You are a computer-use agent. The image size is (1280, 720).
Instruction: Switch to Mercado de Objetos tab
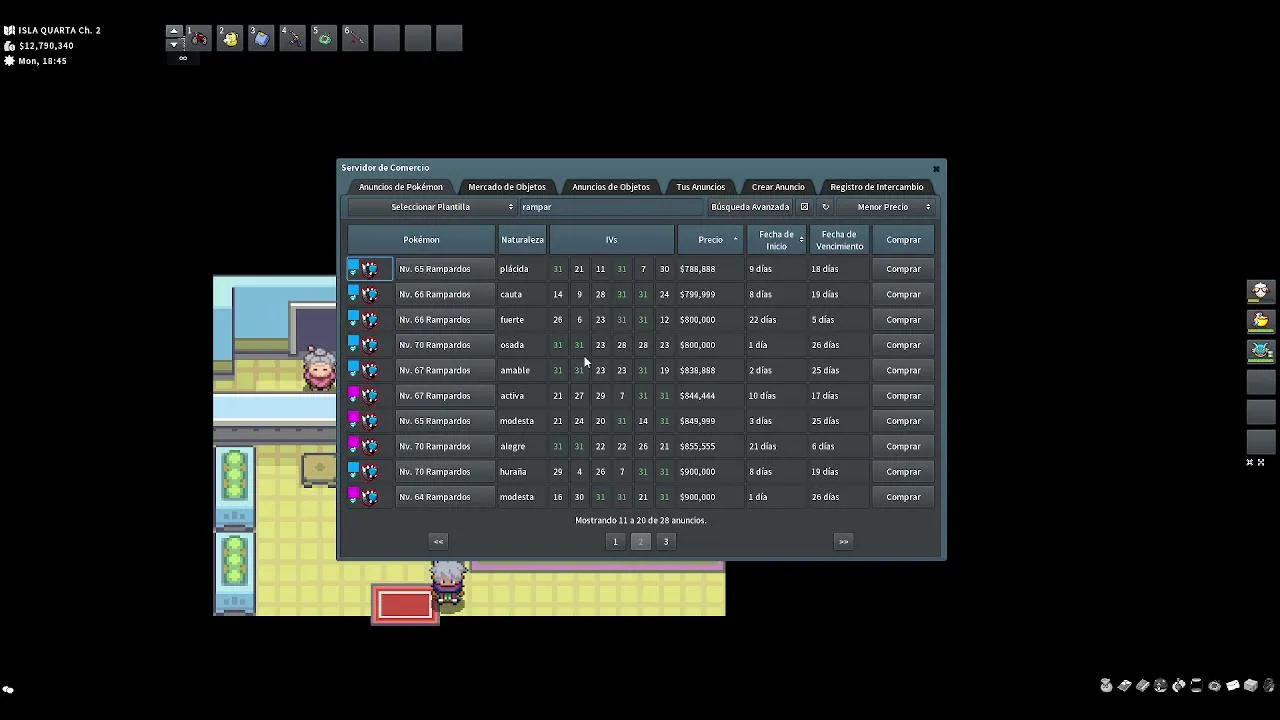[x=507, y=187]
